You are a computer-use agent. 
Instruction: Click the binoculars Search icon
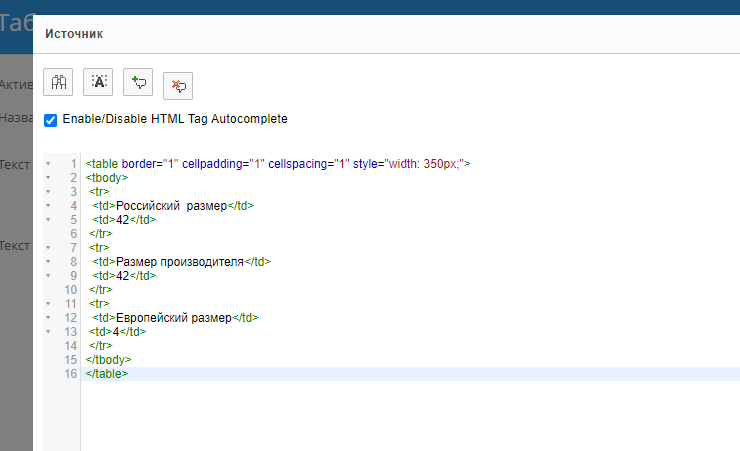pos(58,83)
